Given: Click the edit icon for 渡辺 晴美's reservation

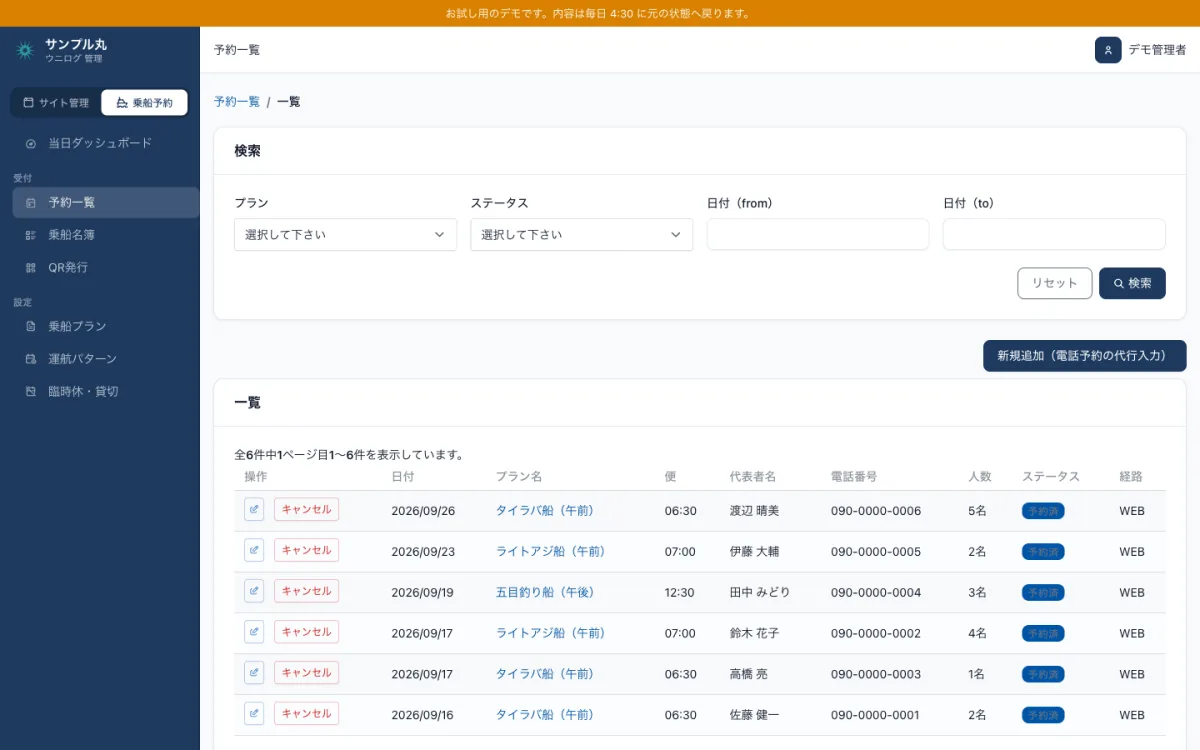Looking at the screenshot, I should coord(254,510).
